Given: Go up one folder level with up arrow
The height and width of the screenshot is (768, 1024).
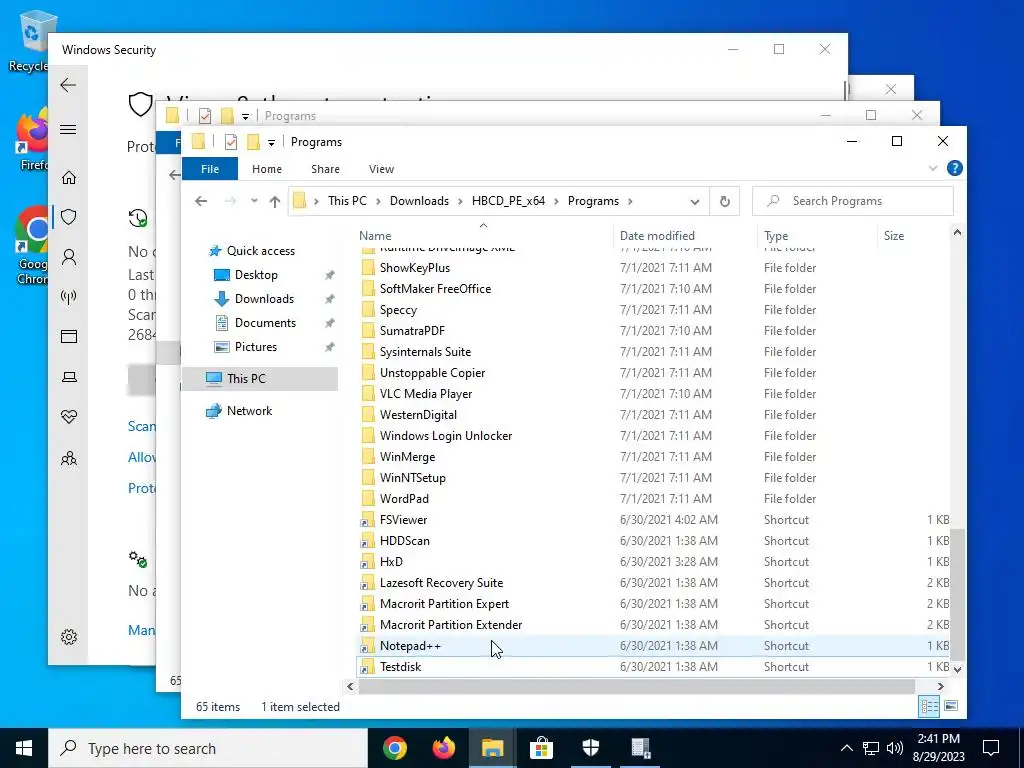Looking at the screenshot, I should (x=275, y=201).
